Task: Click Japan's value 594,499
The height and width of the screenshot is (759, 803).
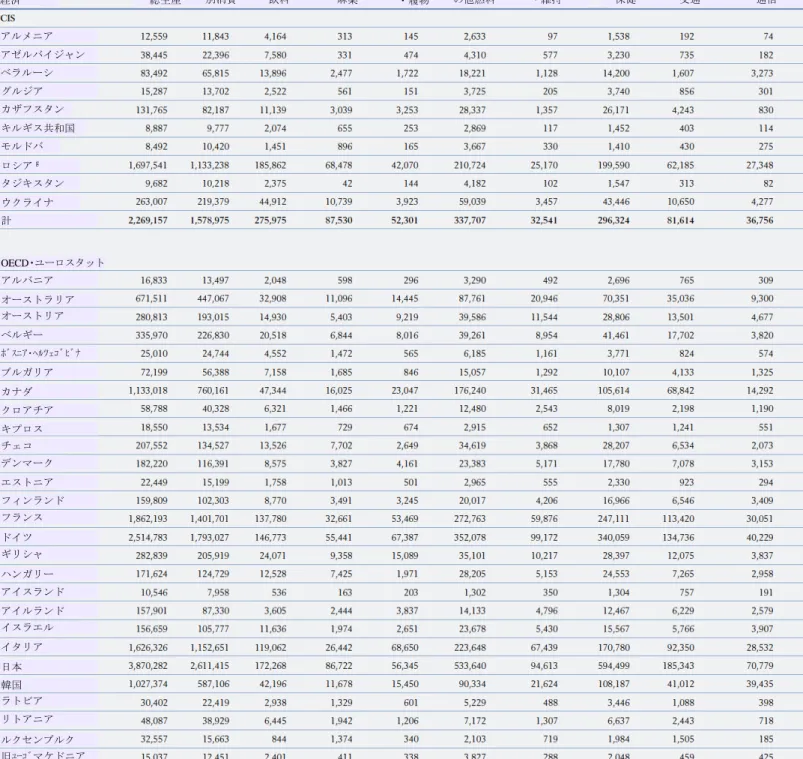Action: click(614, 666)
